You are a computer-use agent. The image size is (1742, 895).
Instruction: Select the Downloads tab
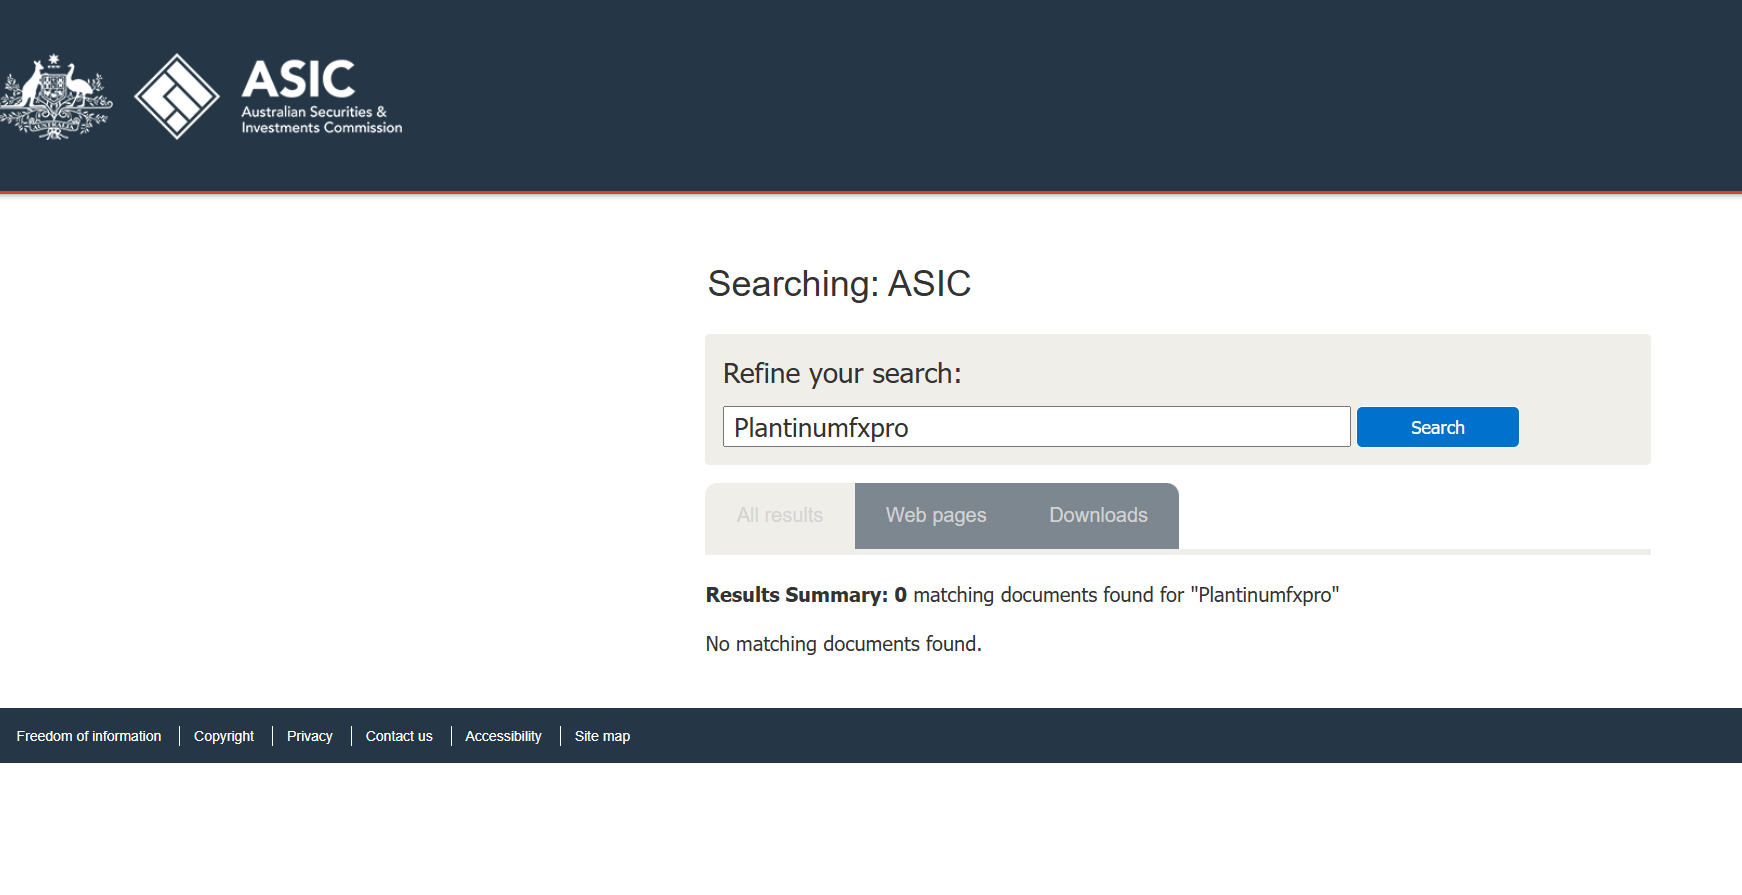pos(1098,515)
